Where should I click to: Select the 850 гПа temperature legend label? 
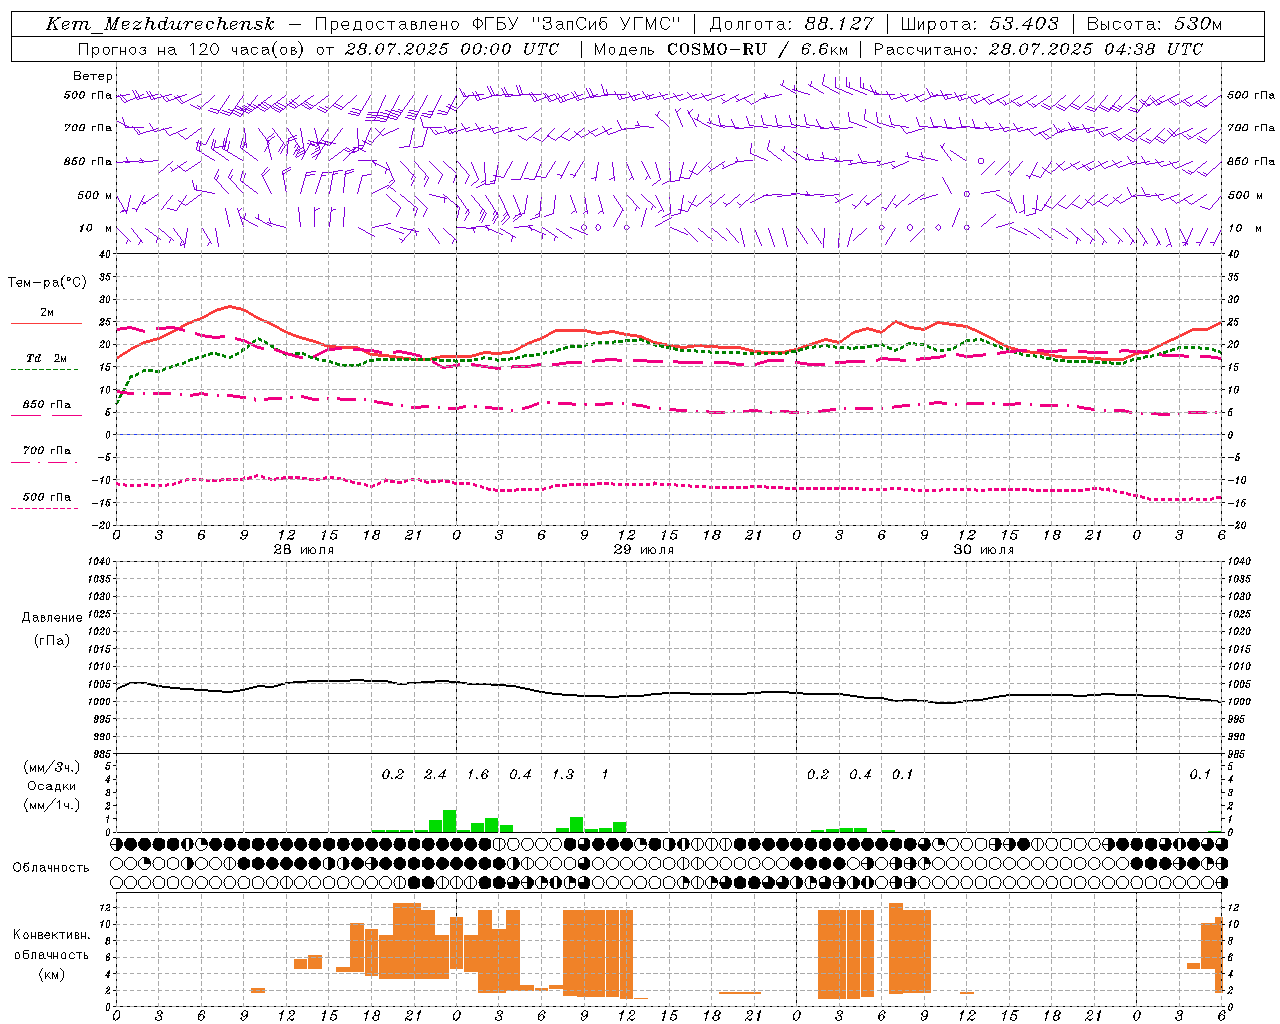coord(47,405)
